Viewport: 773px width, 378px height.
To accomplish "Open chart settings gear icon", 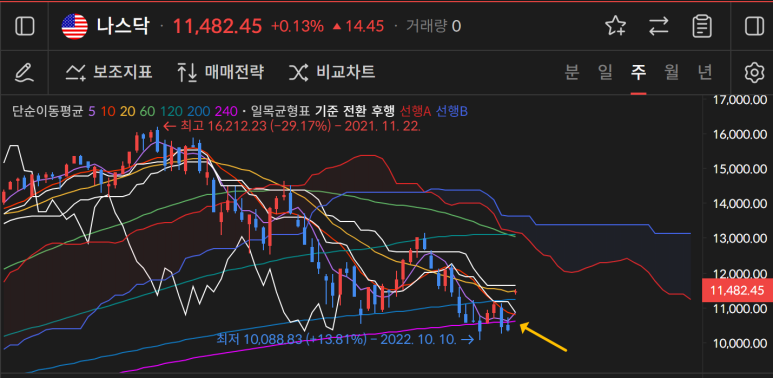I will coord(754,72).
